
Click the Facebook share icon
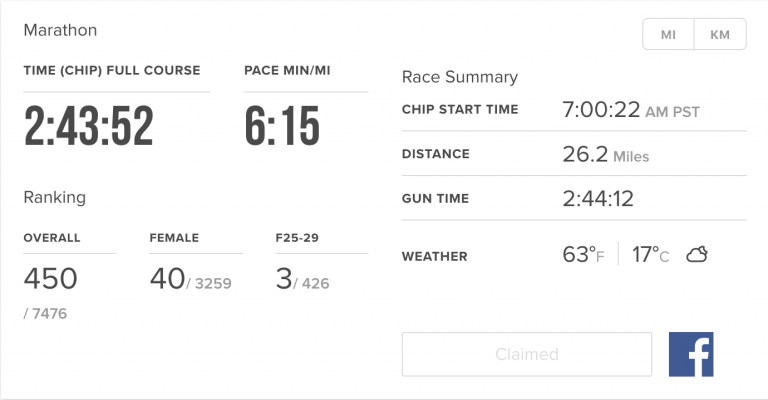[691, 354]
